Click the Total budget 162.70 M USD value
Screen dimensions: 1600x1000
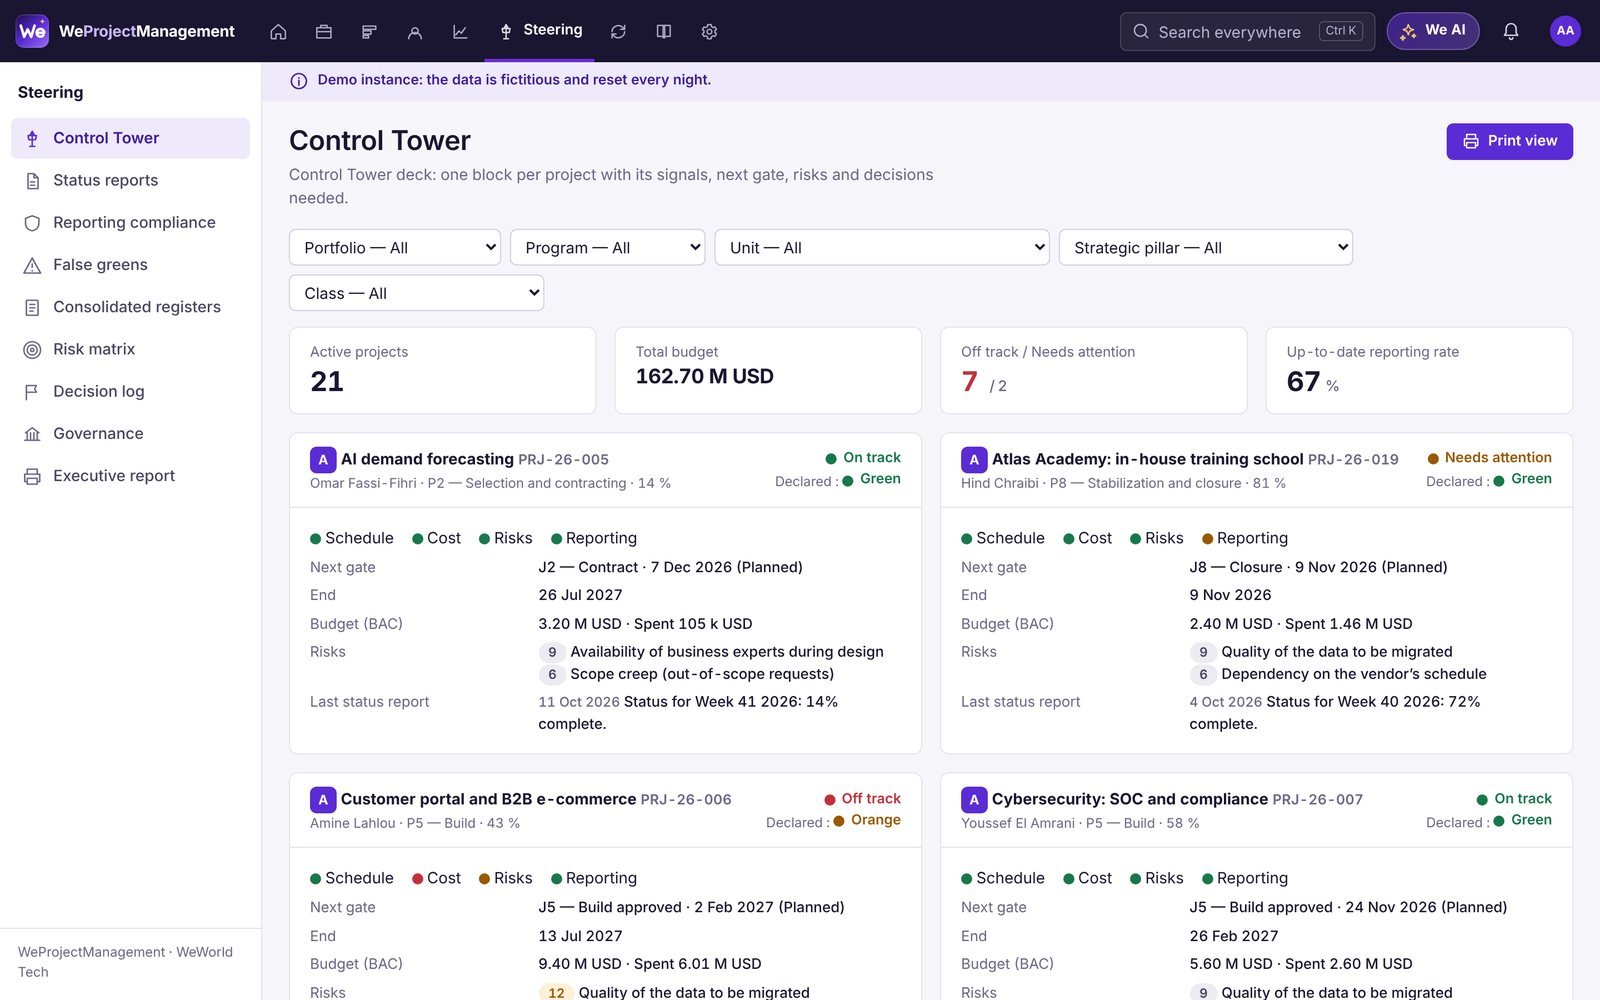pyautogui.click(x=705, y=377)
